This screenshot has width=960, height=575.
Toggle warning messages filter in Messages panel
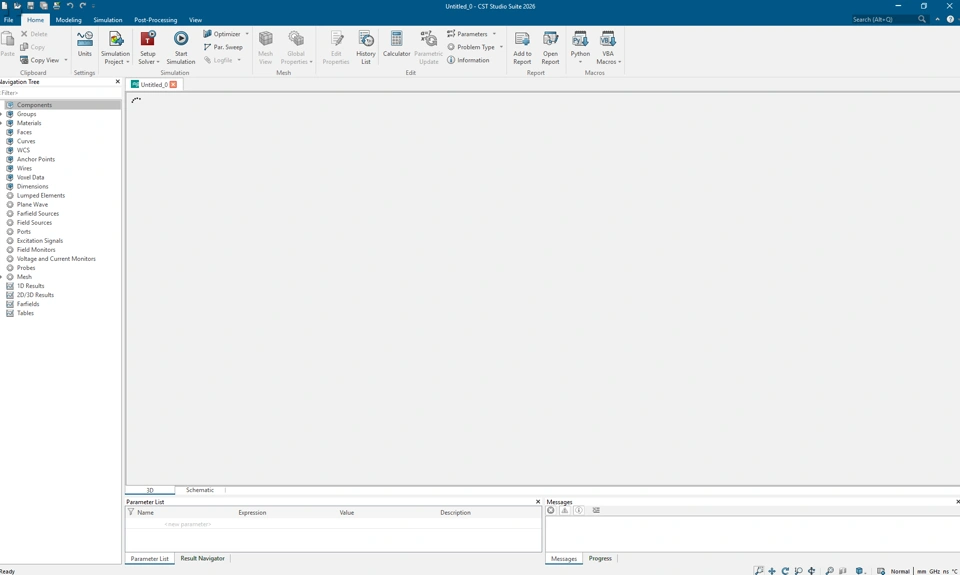click(x=564, y=510)
